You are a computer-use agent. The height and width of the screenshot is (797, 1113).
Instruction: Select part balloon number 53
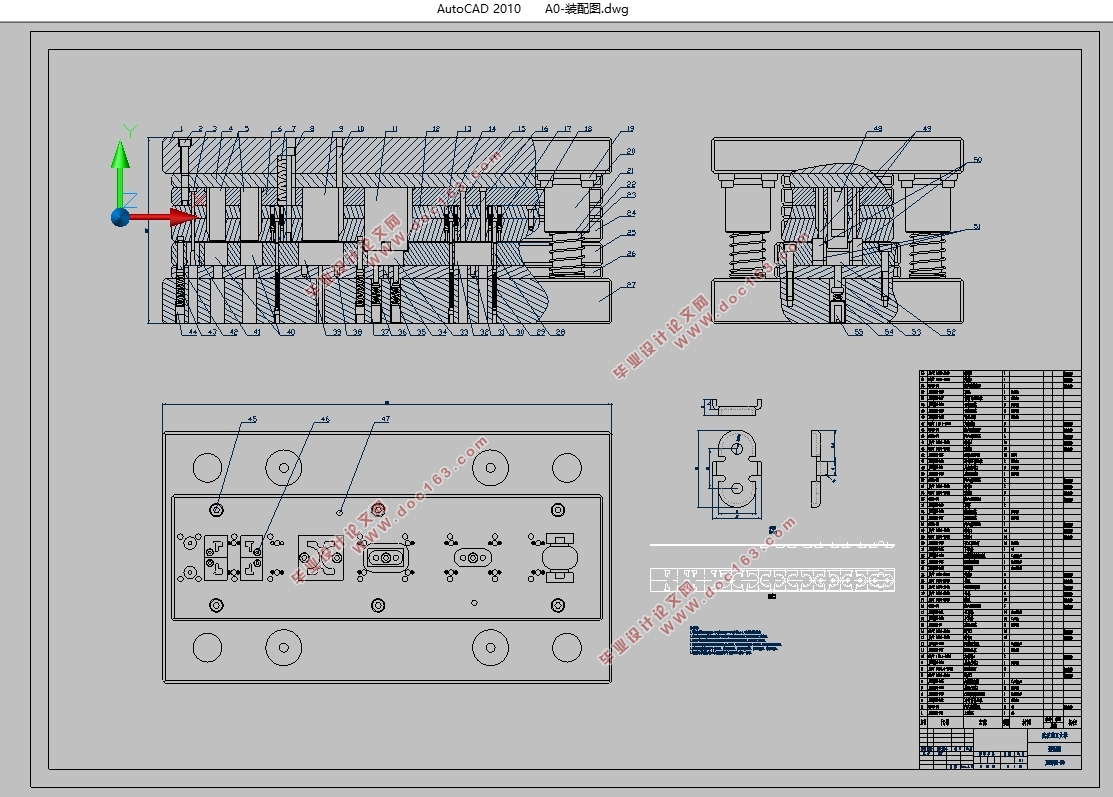point(916,332)
